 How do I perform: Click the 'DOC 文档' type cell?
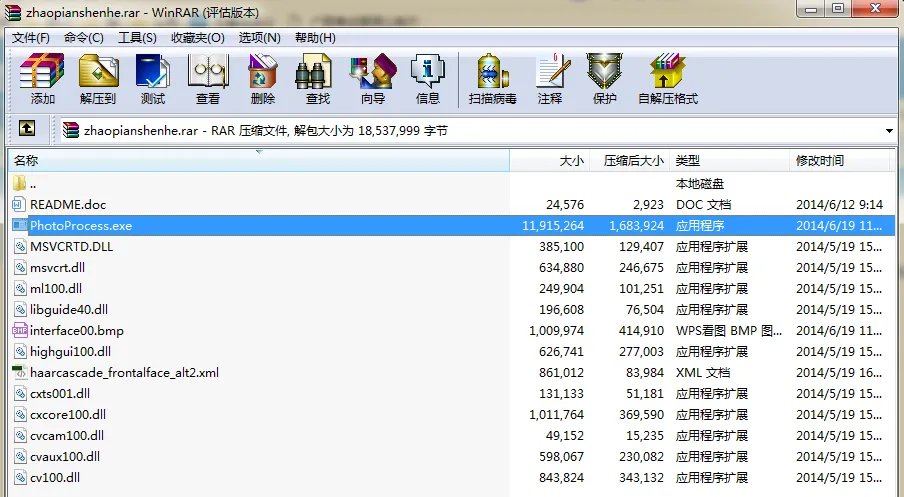click(x=703, y=205)
